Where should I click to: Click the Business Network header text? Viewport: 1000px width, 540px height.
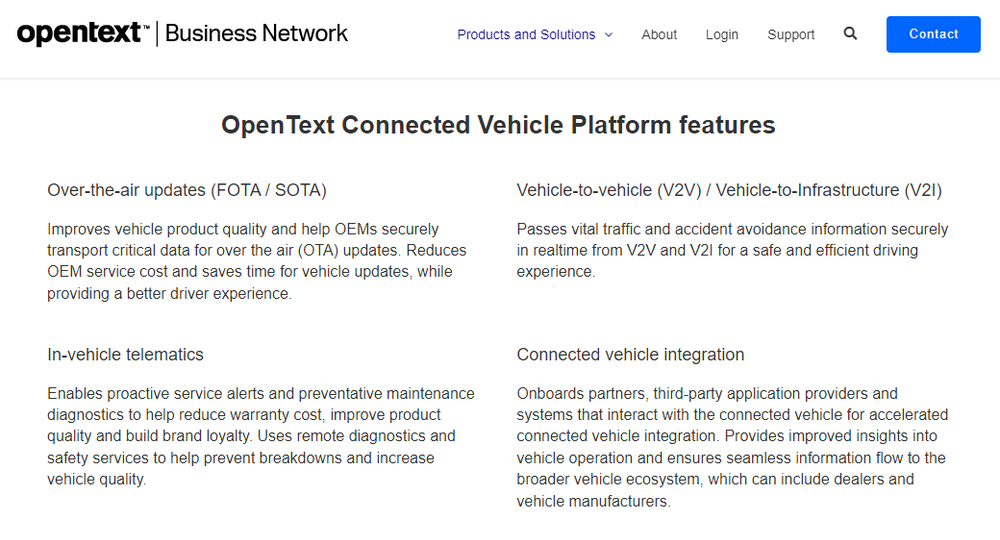(256, 33)
